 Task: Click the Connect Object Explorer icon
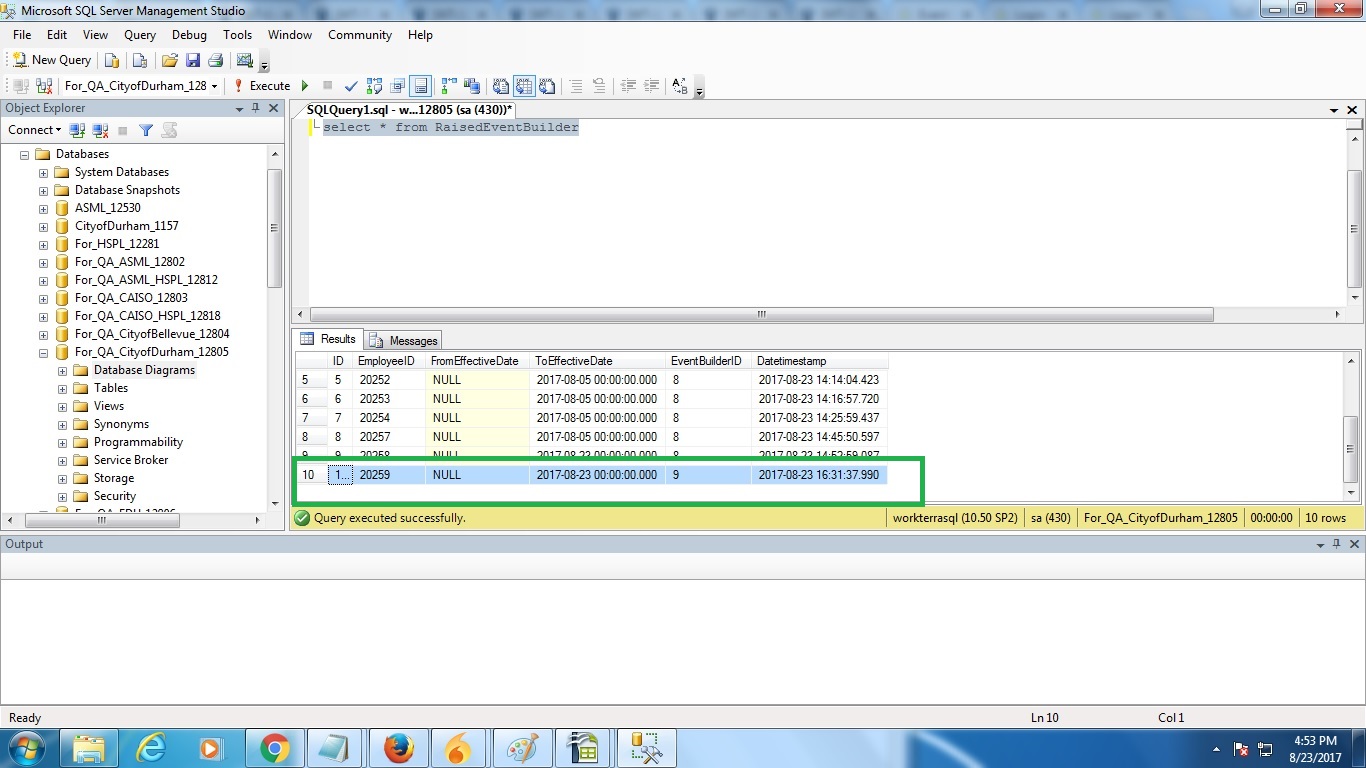pos(77,130)
